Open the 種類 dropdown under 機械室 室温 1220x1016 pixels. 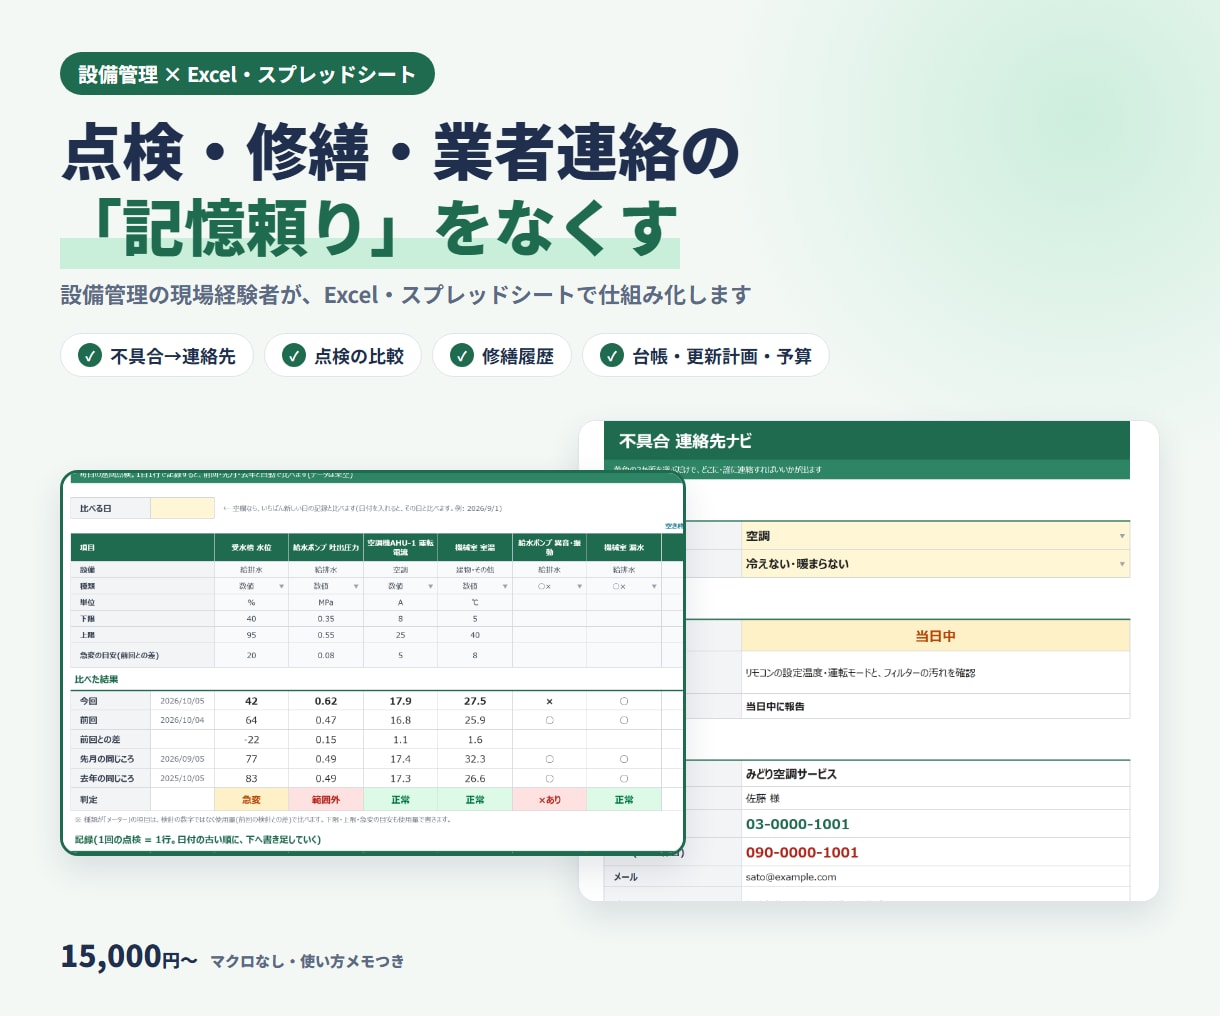click(505, 586)
